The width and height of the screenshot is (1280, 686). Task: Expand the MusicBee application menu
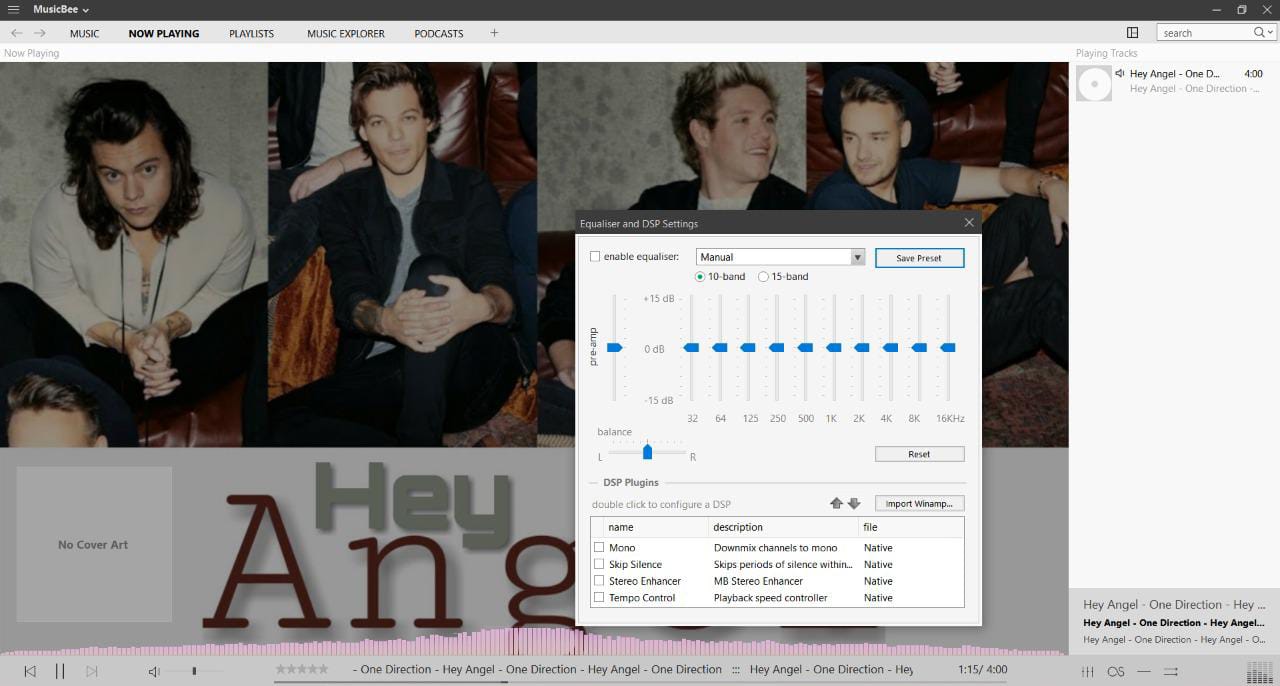(61, 9)
